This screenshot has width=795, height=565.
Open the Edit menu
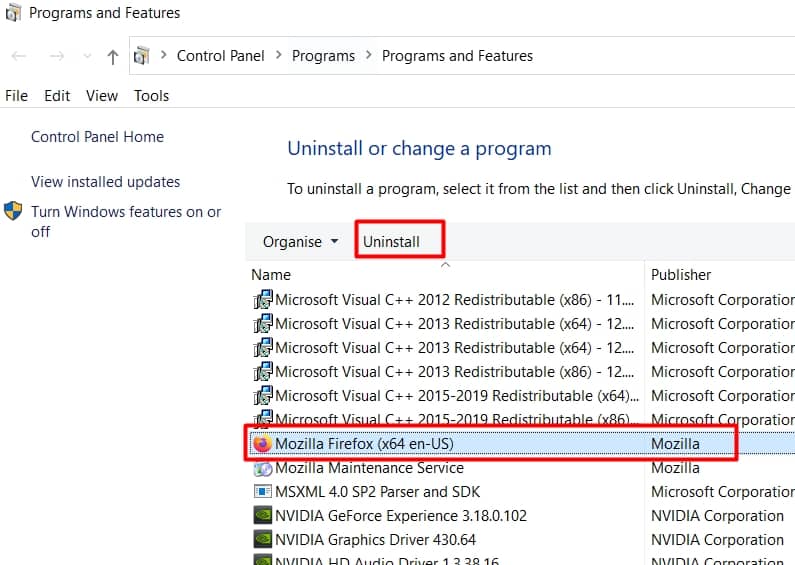tap(57, 95)
